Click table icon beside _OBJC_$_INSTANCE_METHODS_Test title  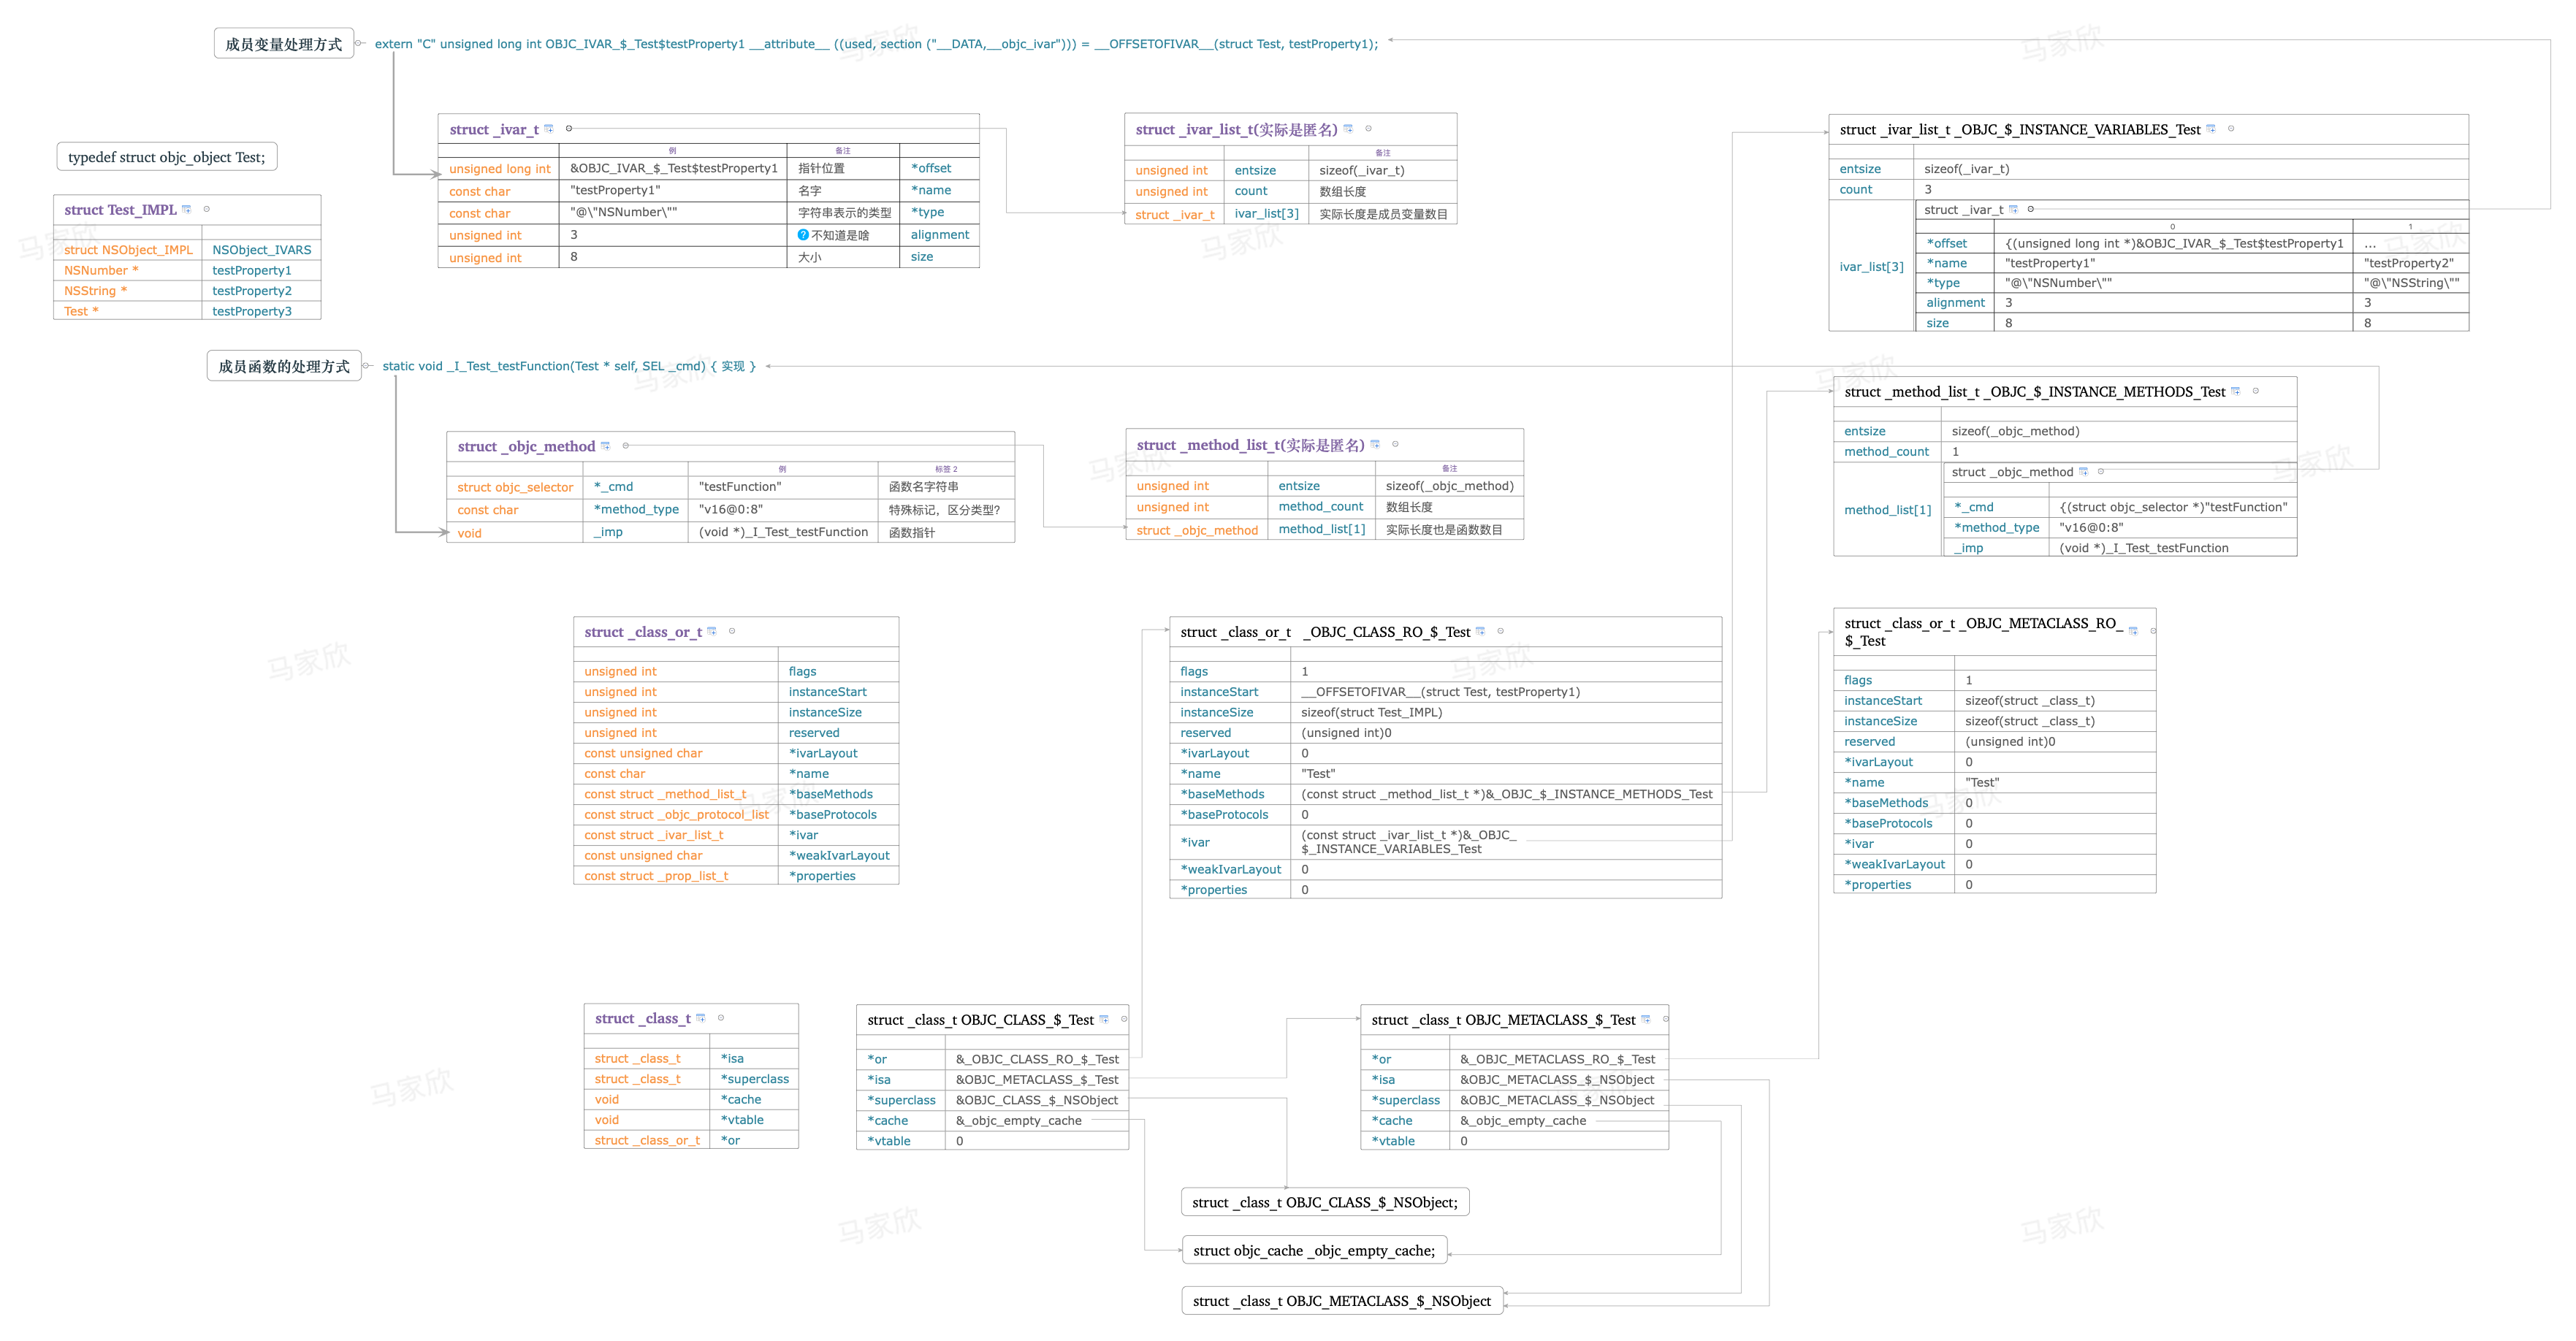(2235, 391)
